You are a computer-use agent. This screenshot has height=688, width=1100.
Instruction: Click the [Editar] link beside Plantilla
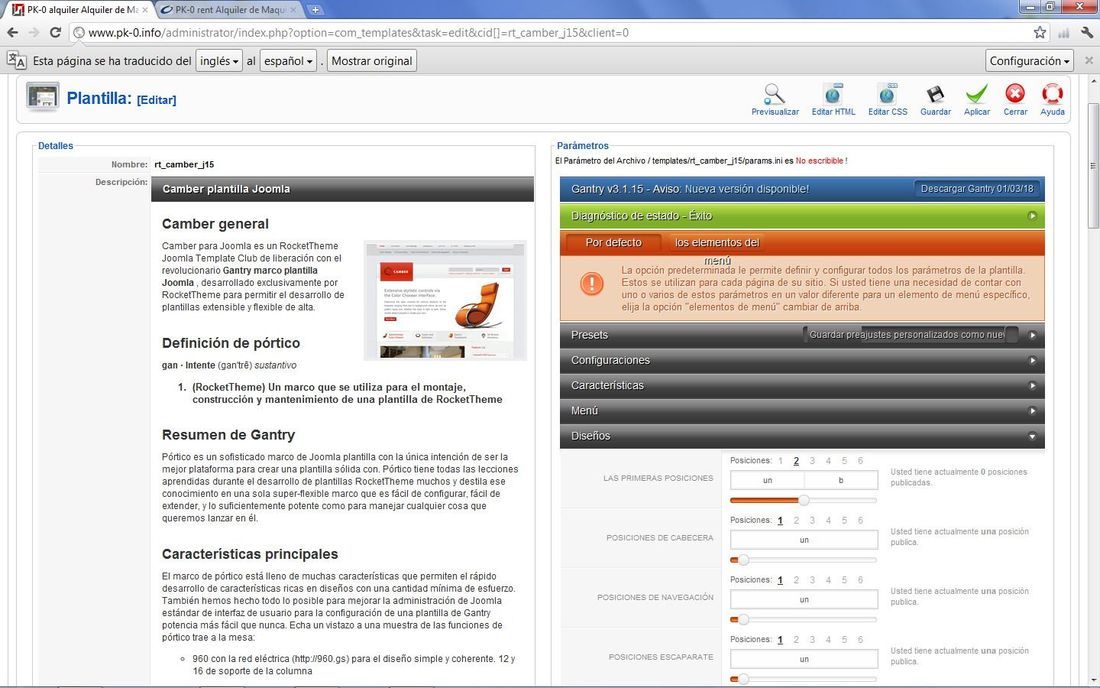[156, 100]
